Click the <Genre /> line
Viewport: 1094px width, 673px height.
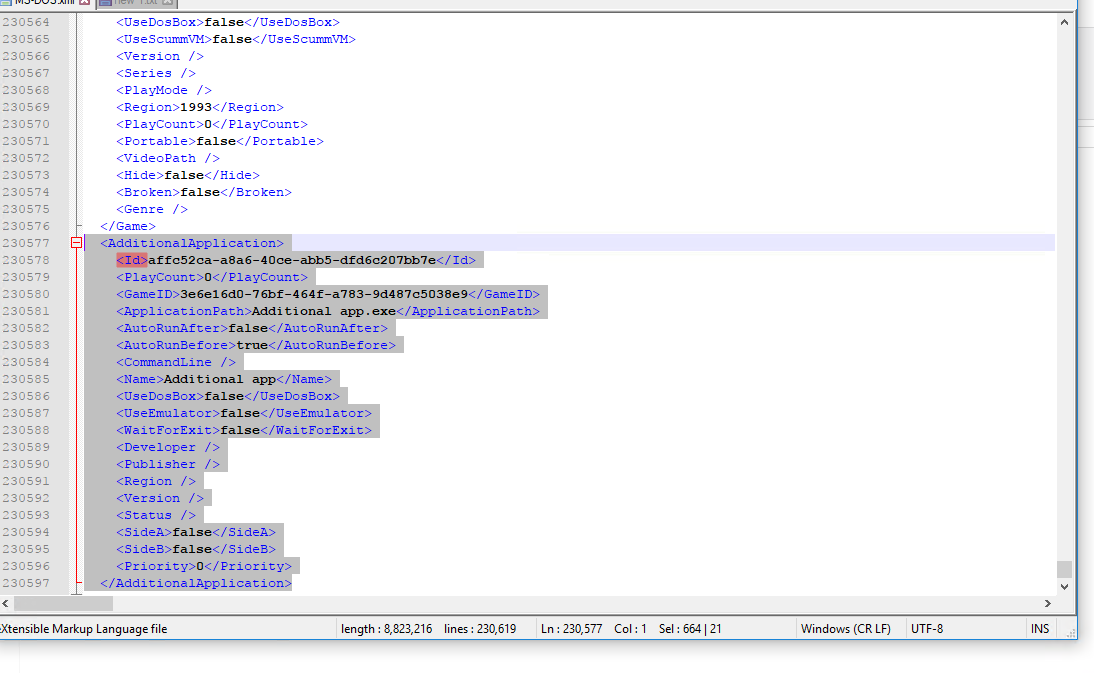pyautogui.click(x=152, y=209)
